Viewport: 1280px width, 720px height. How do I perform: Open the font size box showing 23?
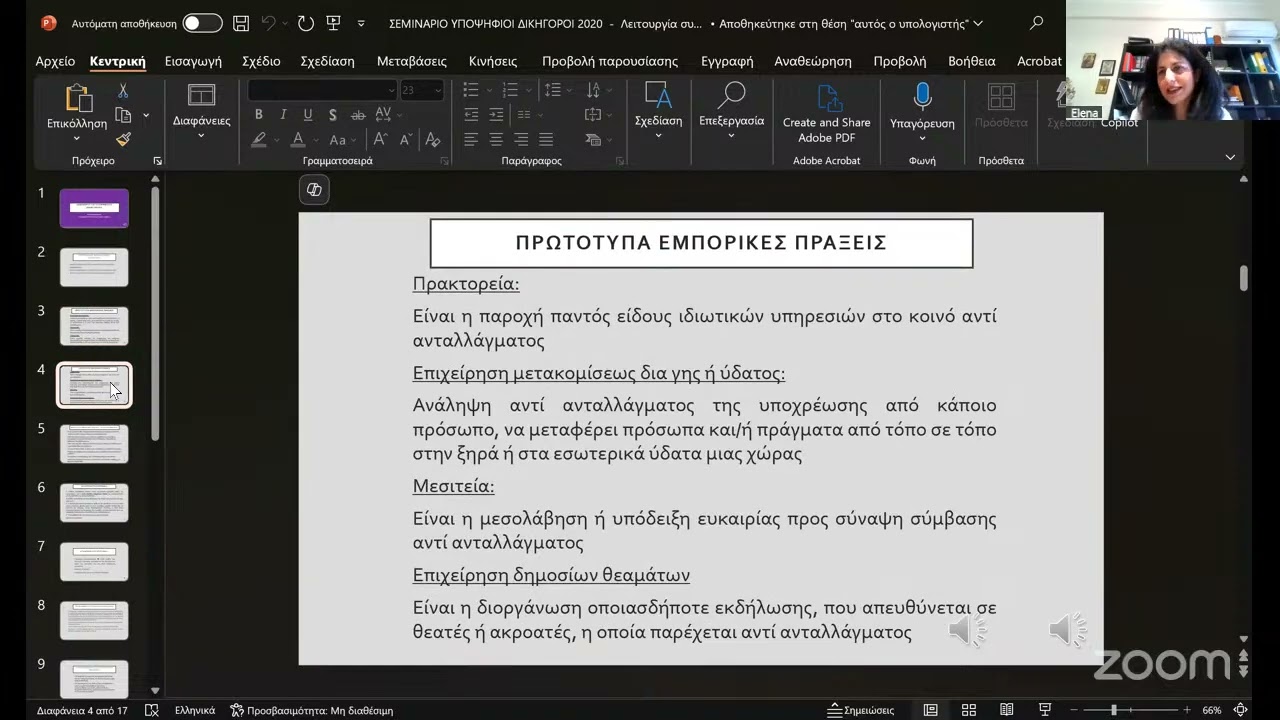(421, 90)
